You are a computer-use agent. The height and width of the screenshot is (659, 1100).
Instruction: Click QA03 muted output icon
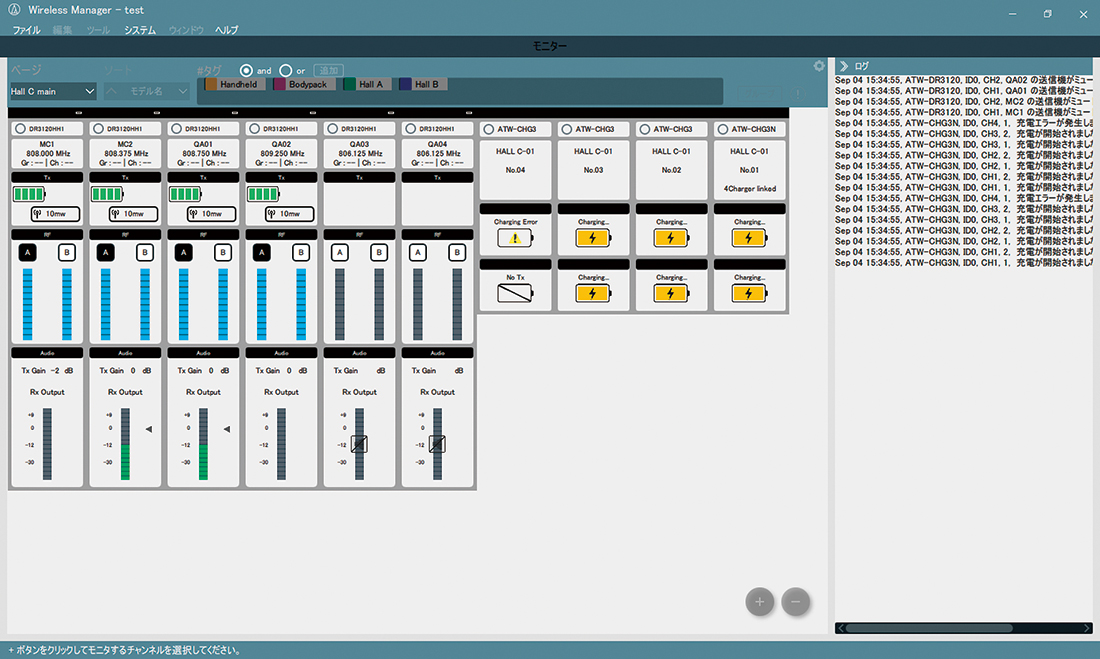359,444
